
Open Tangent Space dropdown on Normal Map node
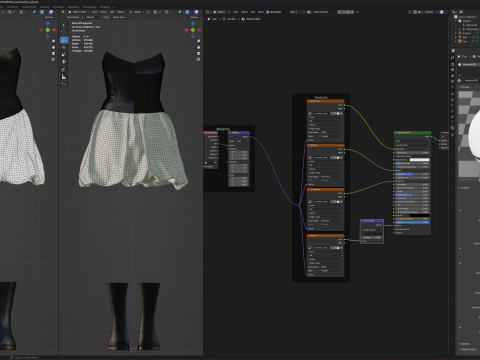pyautogui.click(x=372, y=230)
